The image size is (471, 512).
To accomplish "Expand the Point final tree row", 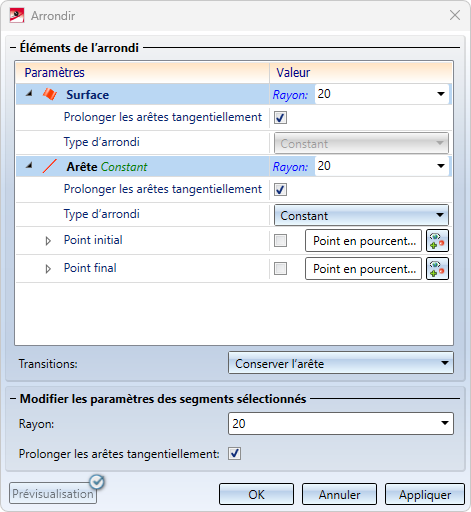I will pyautogui.click(x=48, y=269).
